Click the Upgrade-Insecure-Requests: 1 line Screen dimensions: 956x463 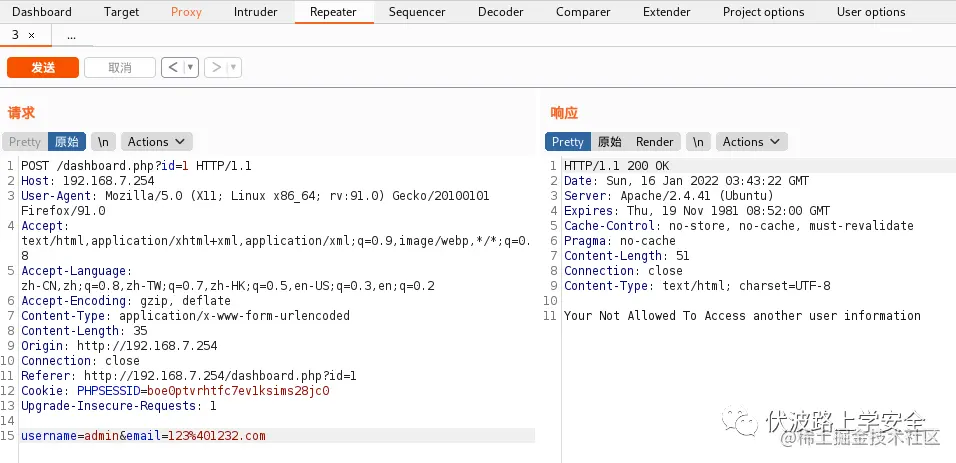(119, 406)
